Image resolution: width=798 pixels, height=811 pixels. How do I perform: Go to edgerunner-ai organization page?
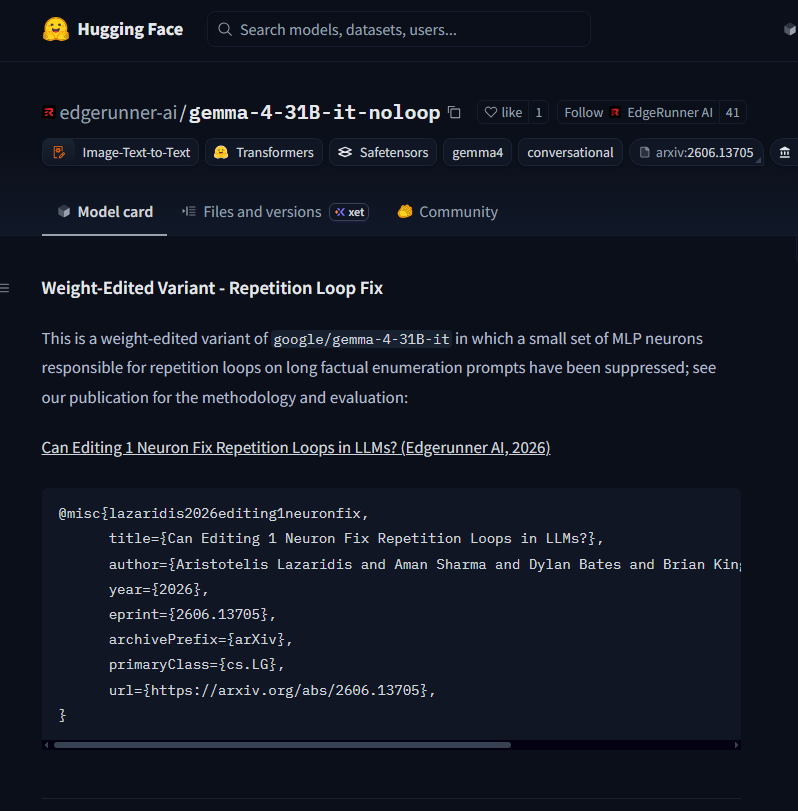(x=118, y=112)
